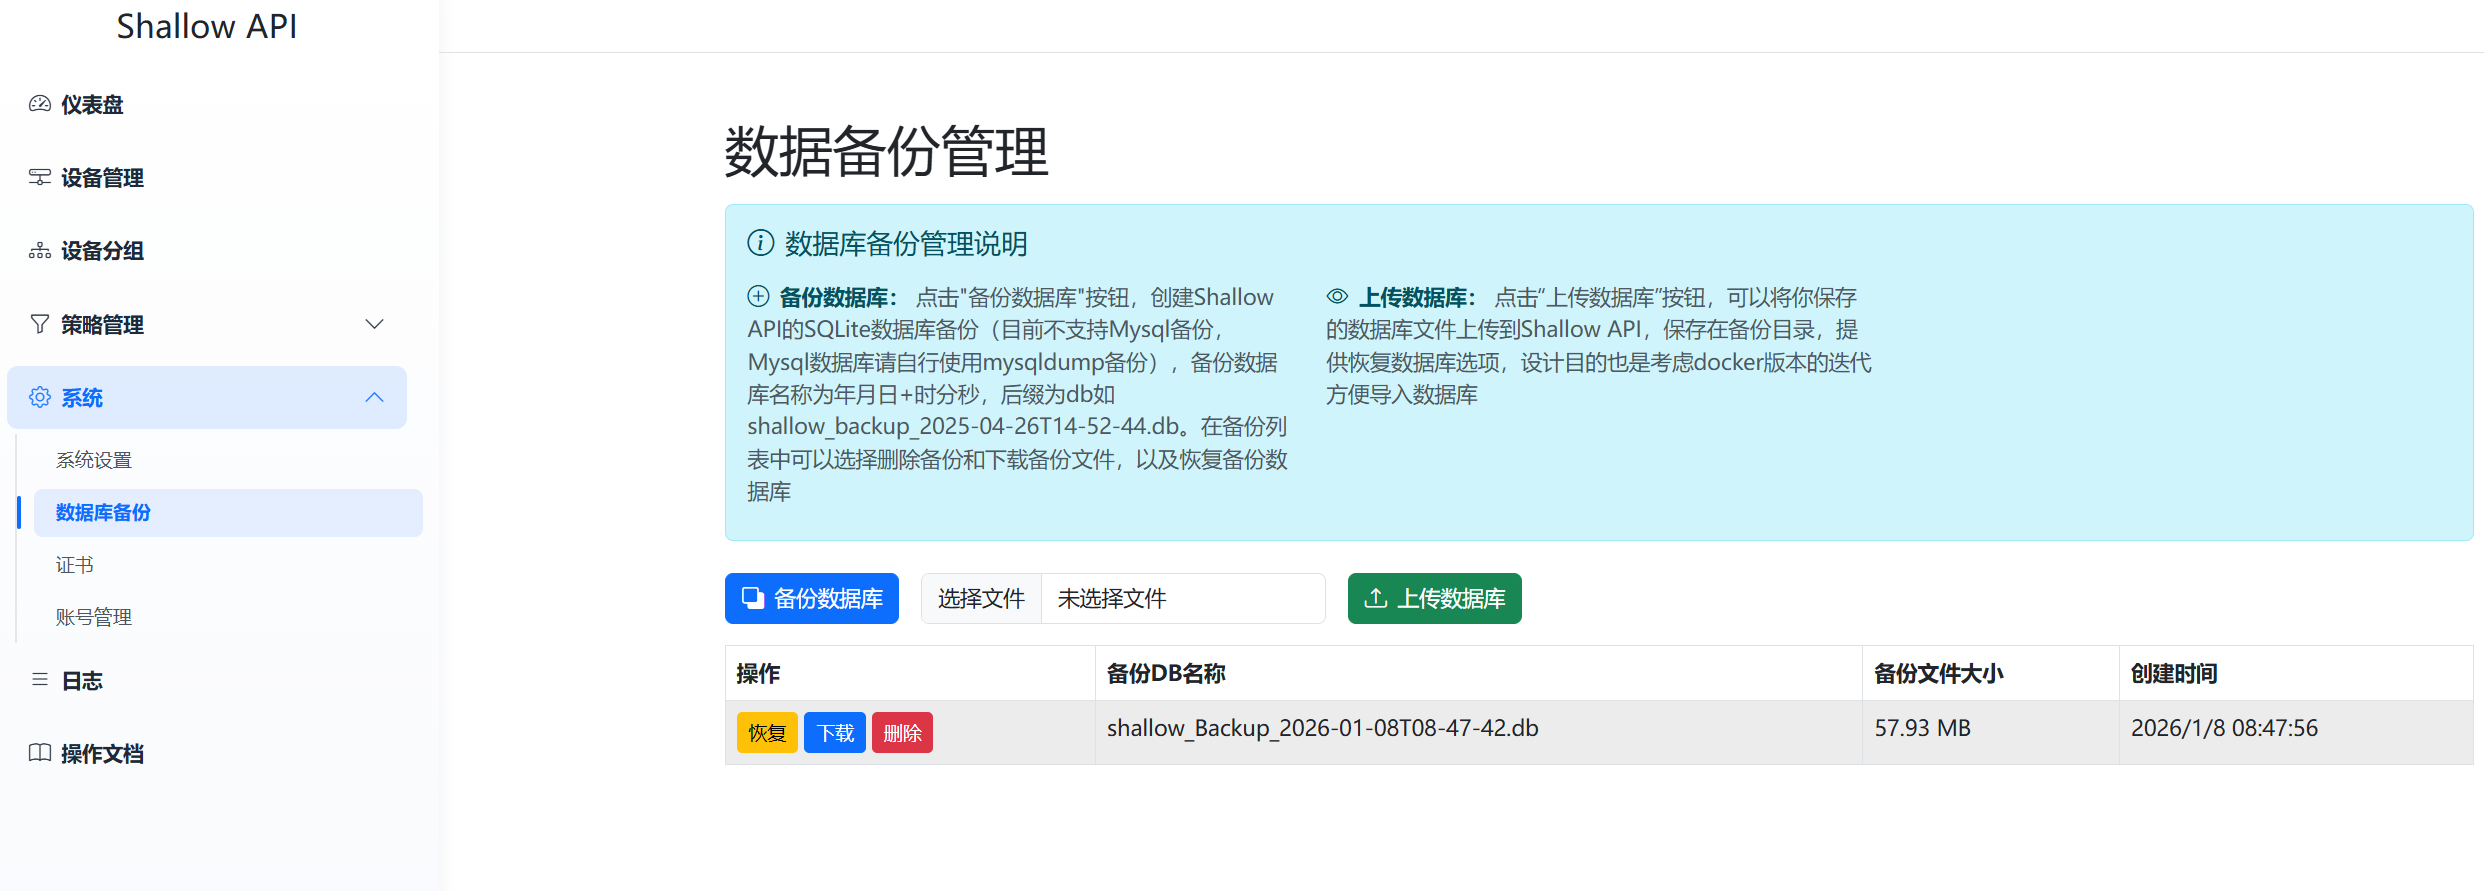2484x891 pixels.
Task: Click the device management icon
Action: point(40,177)
